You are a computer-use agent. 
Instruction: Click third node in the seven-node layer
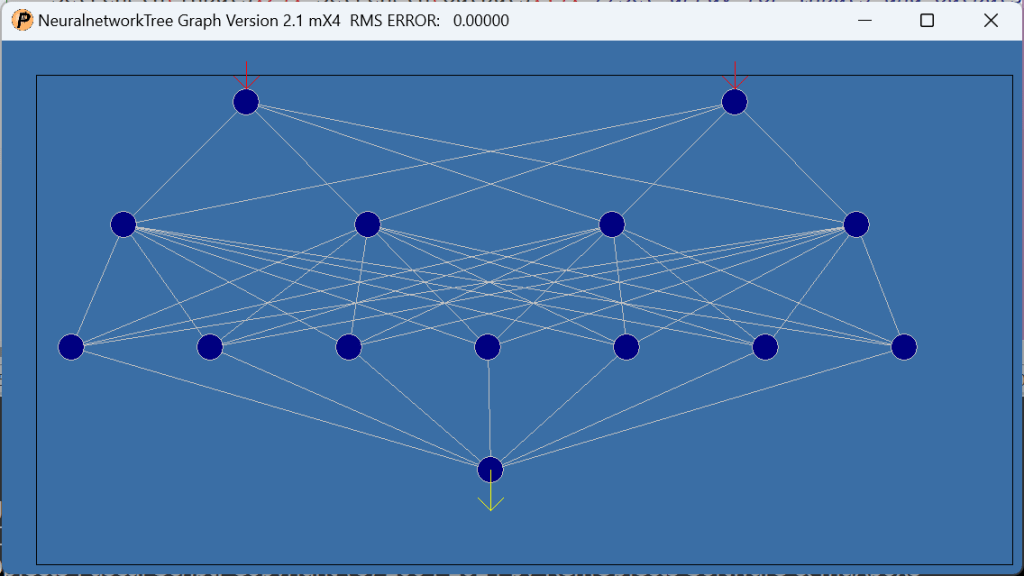click(349, 347)
